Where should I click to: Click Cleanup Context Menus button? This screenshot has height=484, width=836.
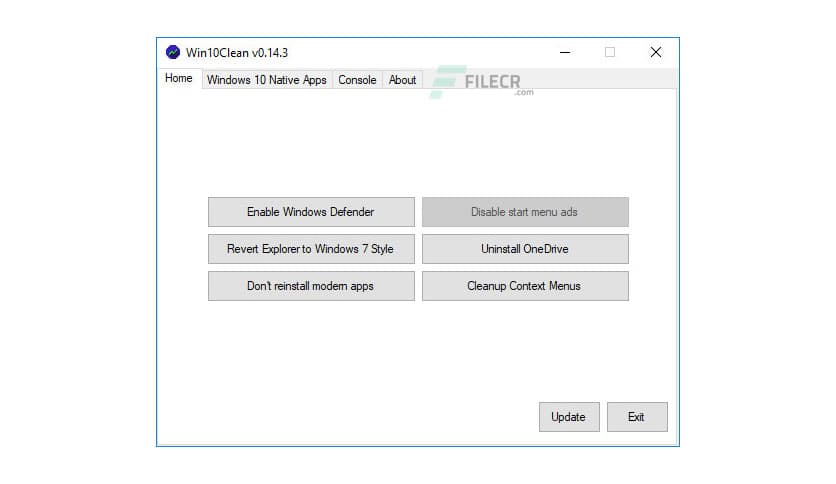525,286
